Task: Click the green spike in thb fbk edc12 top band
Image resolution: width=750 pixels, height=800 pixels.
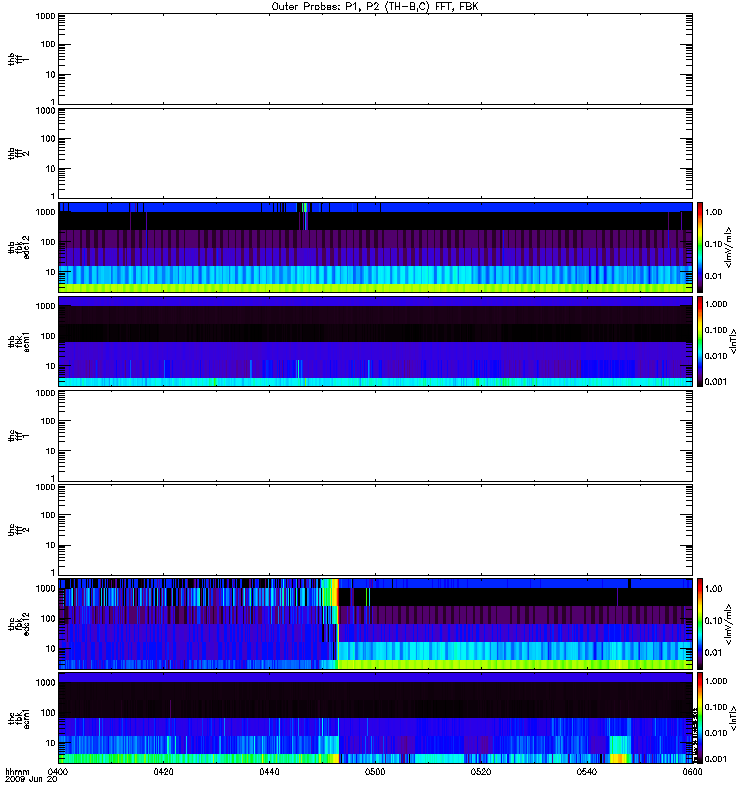Action: (305, 207)
